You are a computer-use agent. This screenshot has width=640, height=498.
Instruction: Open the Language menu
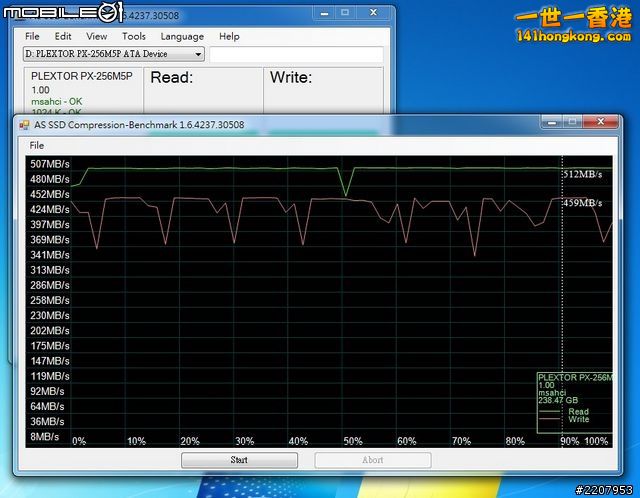[x=182, y=36]
